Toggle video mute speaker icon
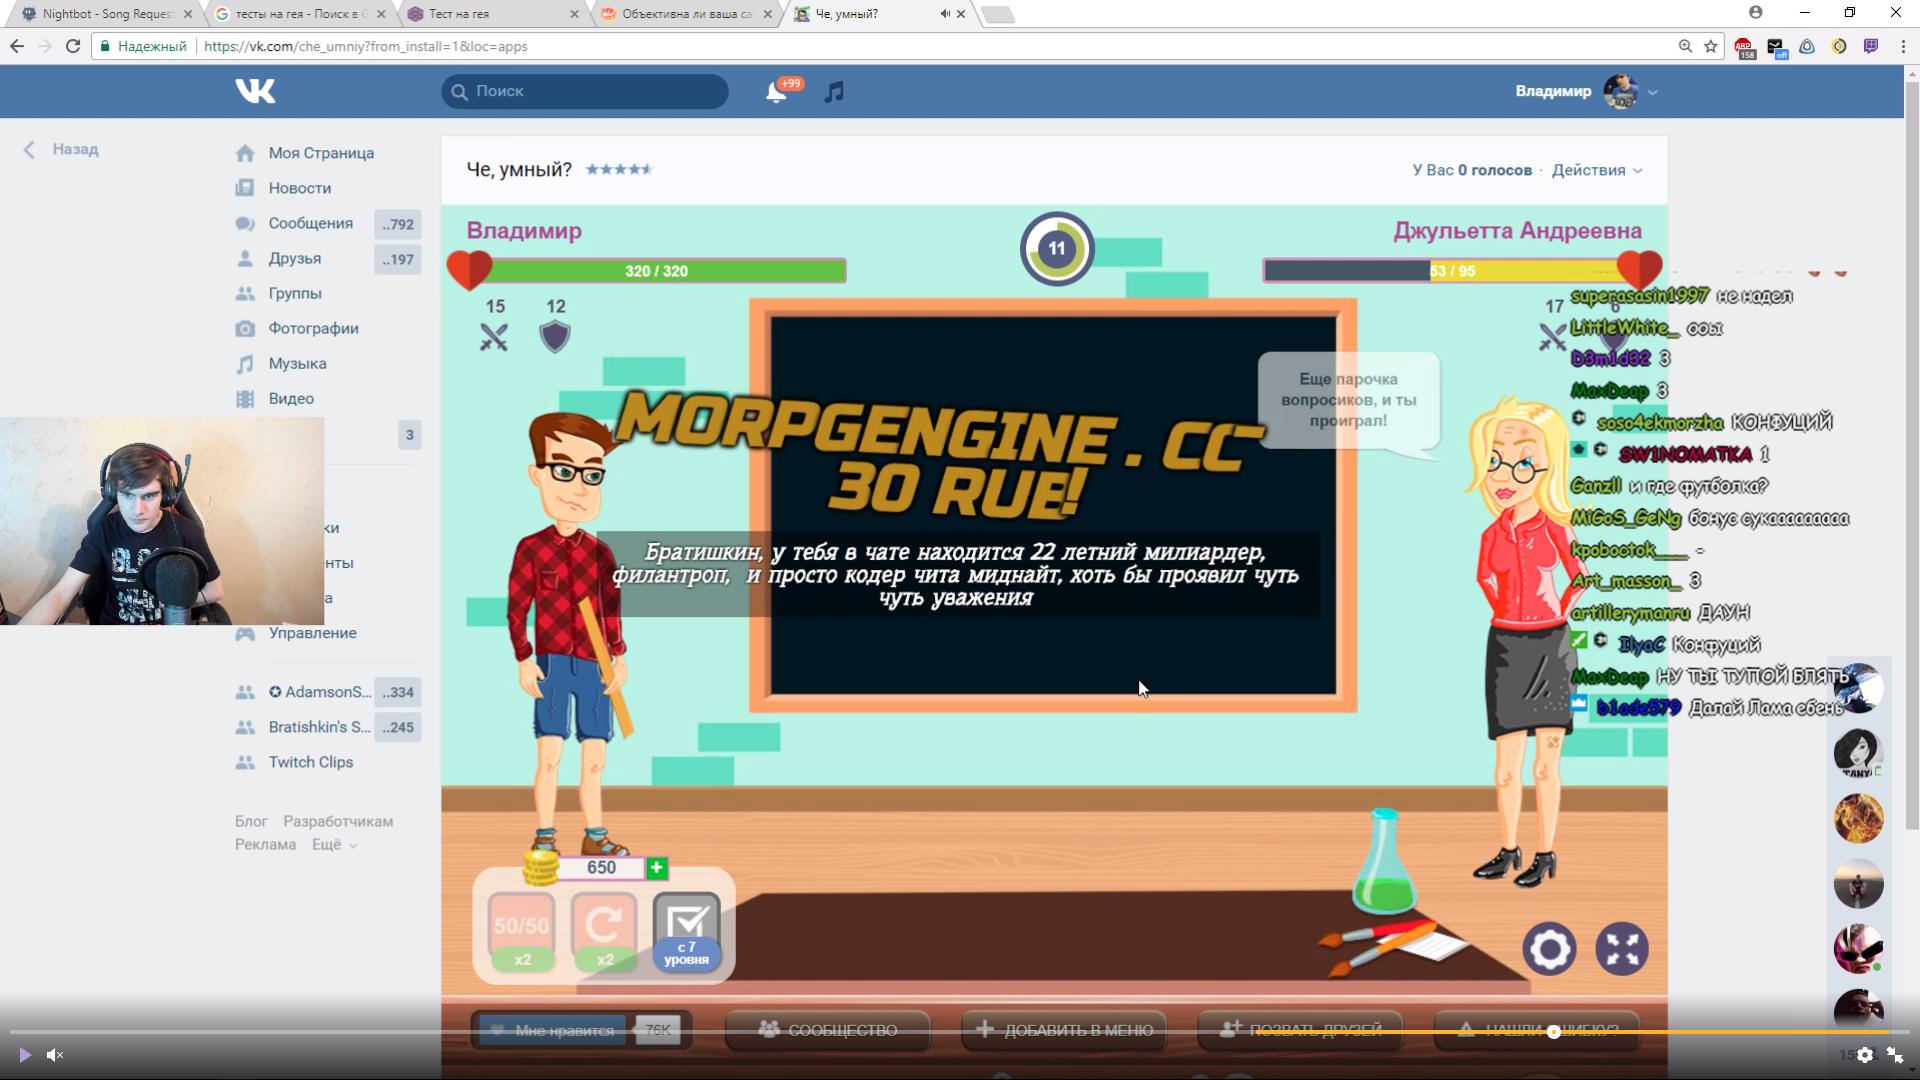The width and height of the screenshot is (1920, 1080). click(55, 1055)
